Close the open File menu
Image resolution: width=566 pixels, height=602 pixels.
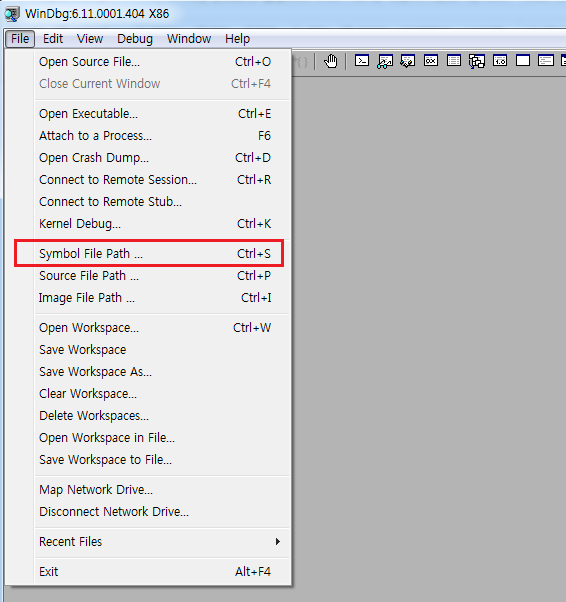(x=20, y=39)
